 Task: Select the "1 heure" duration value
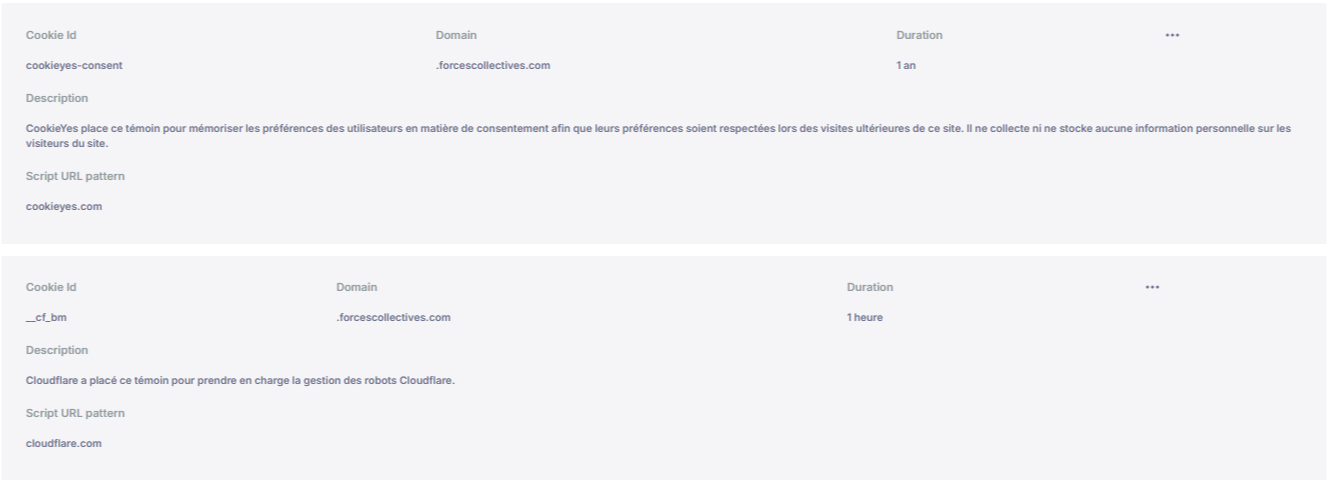(865, 318)
